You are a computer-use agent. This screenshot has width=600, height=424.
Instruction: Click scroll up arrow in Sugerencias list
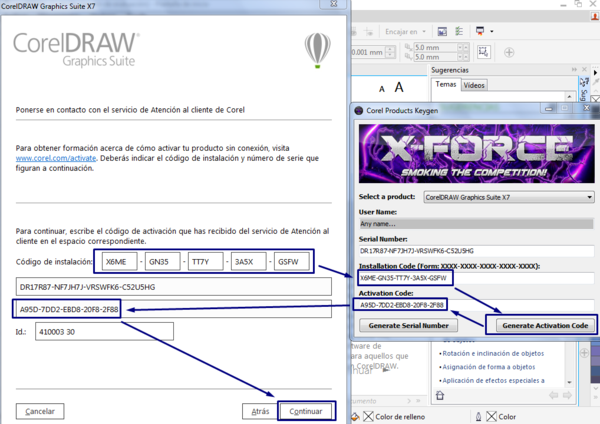[569, 96]
